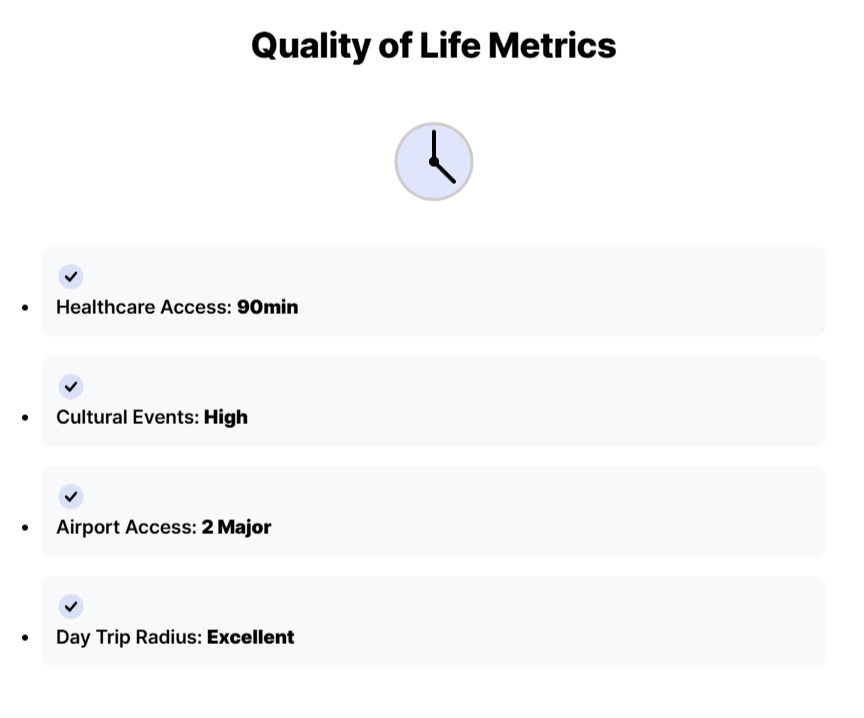This screenshot has height=718, width=864.
Task: Click the bold Excellent value
Action: click(x=251, y=637)
